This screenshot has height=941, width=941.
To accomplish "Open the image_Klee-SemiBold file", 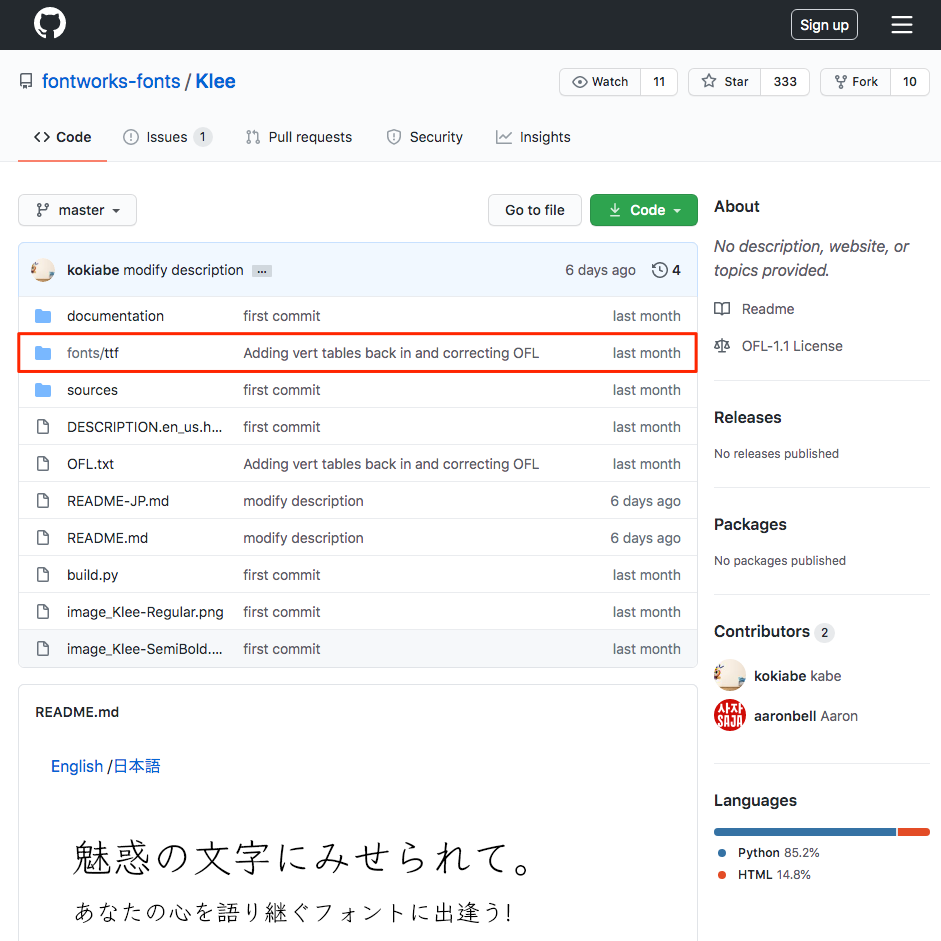I will [x=145, y=649].
